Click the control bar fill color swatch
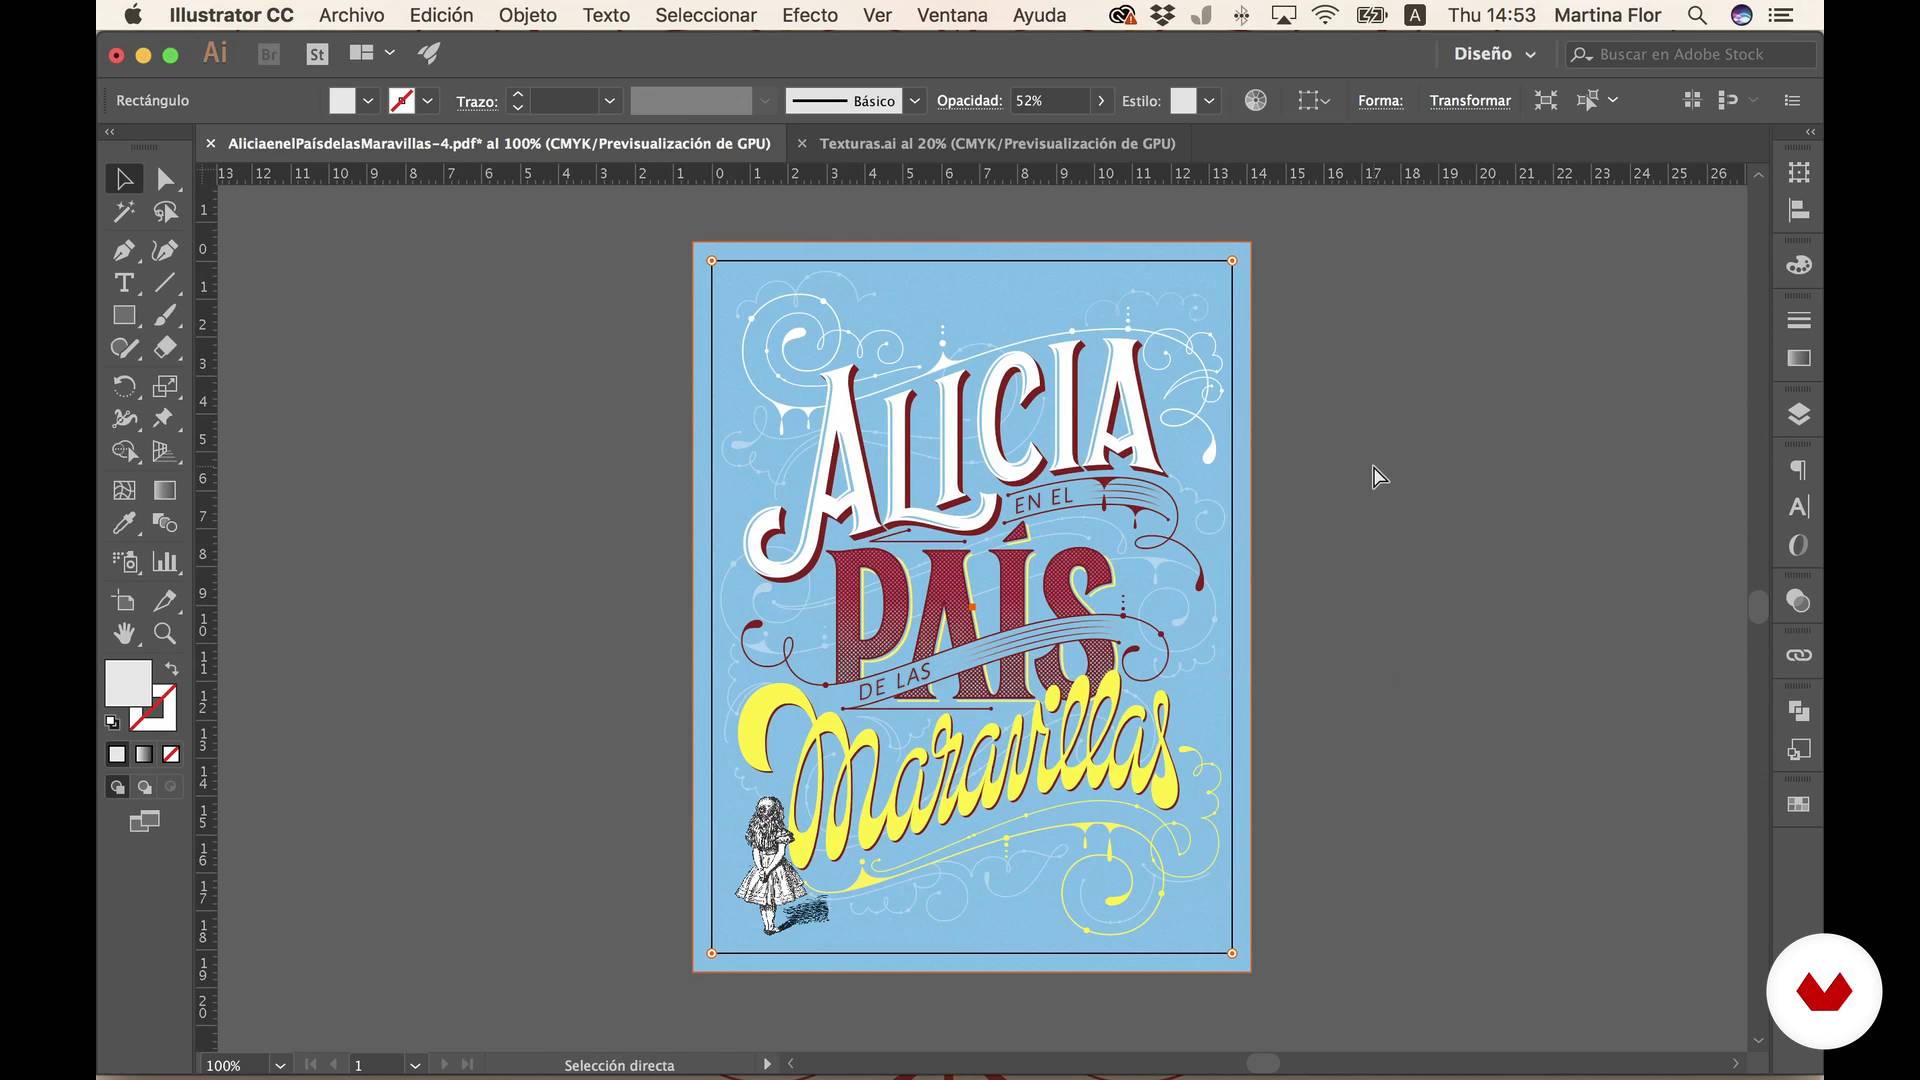1920x1080 pixels. click(342, 101)
